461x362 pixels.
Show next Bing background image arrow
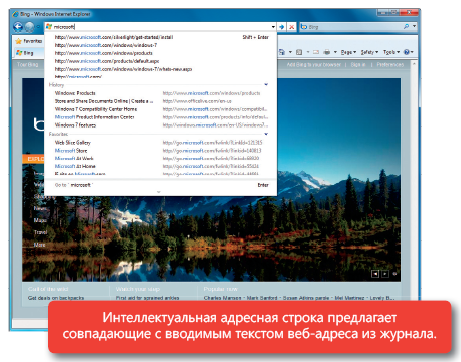tap(385, 274)
